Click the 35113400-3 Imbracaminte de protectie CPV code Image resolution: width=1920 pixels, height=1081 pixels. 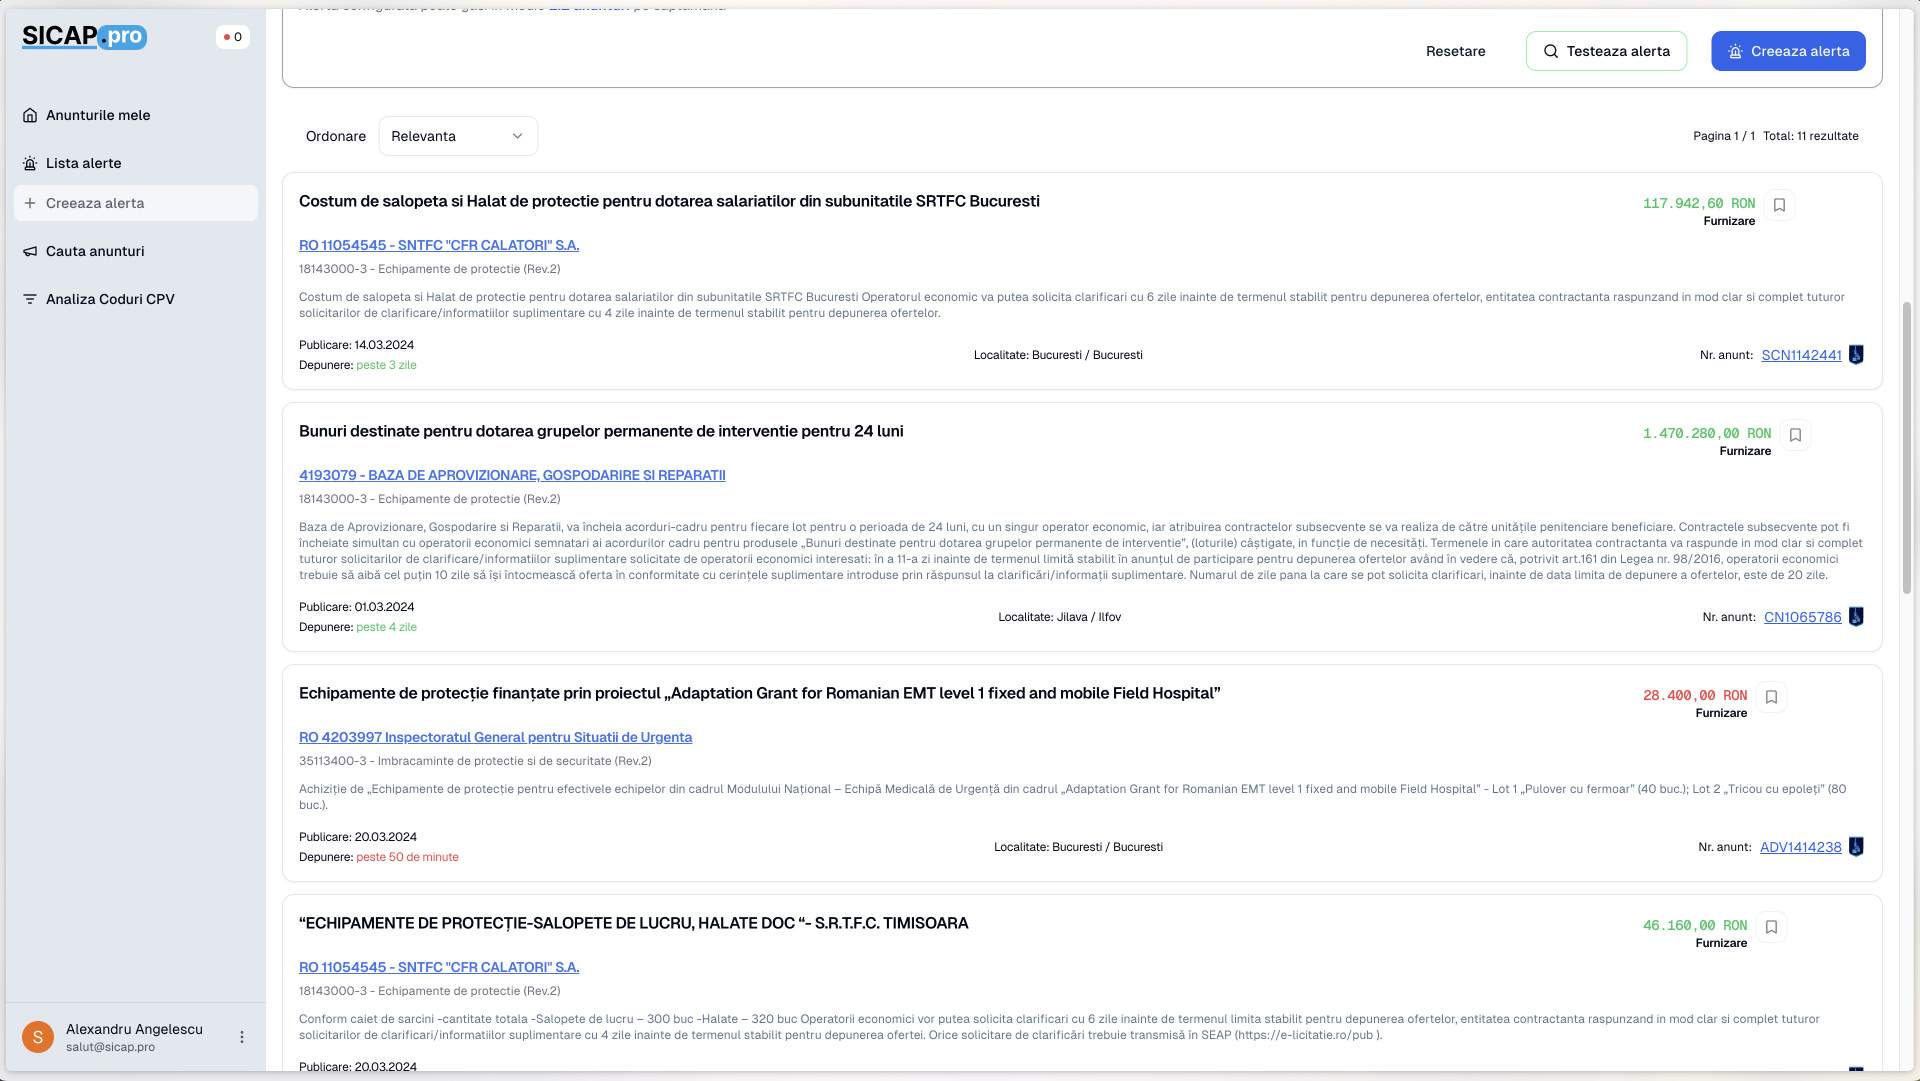pos(475,761)
